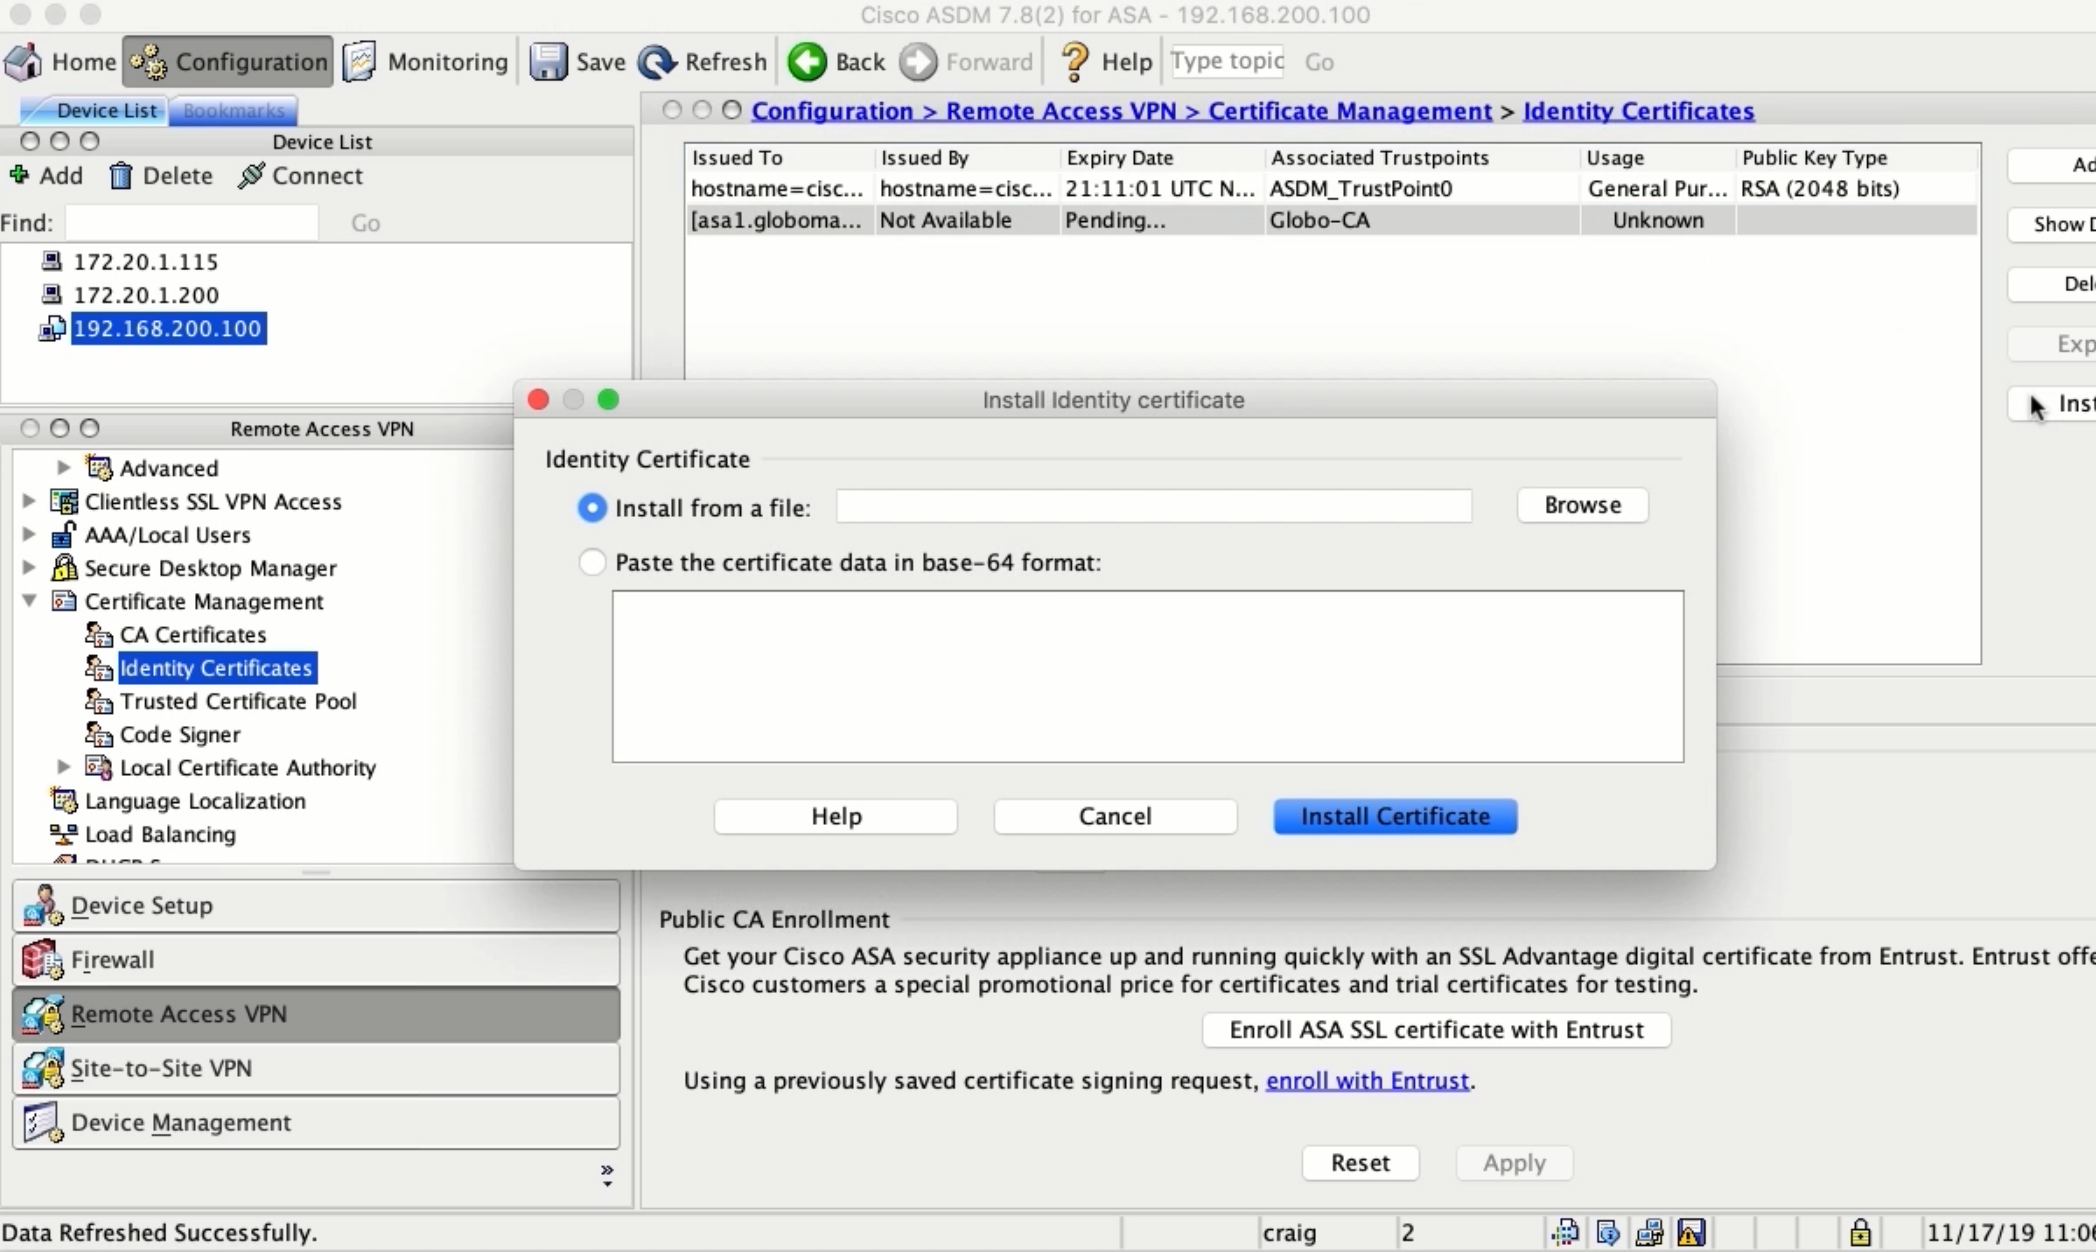The width and height of the screenshot is (2096, 1252).
Task: Click the Delete device trash icon
Action: coord(121,176)
